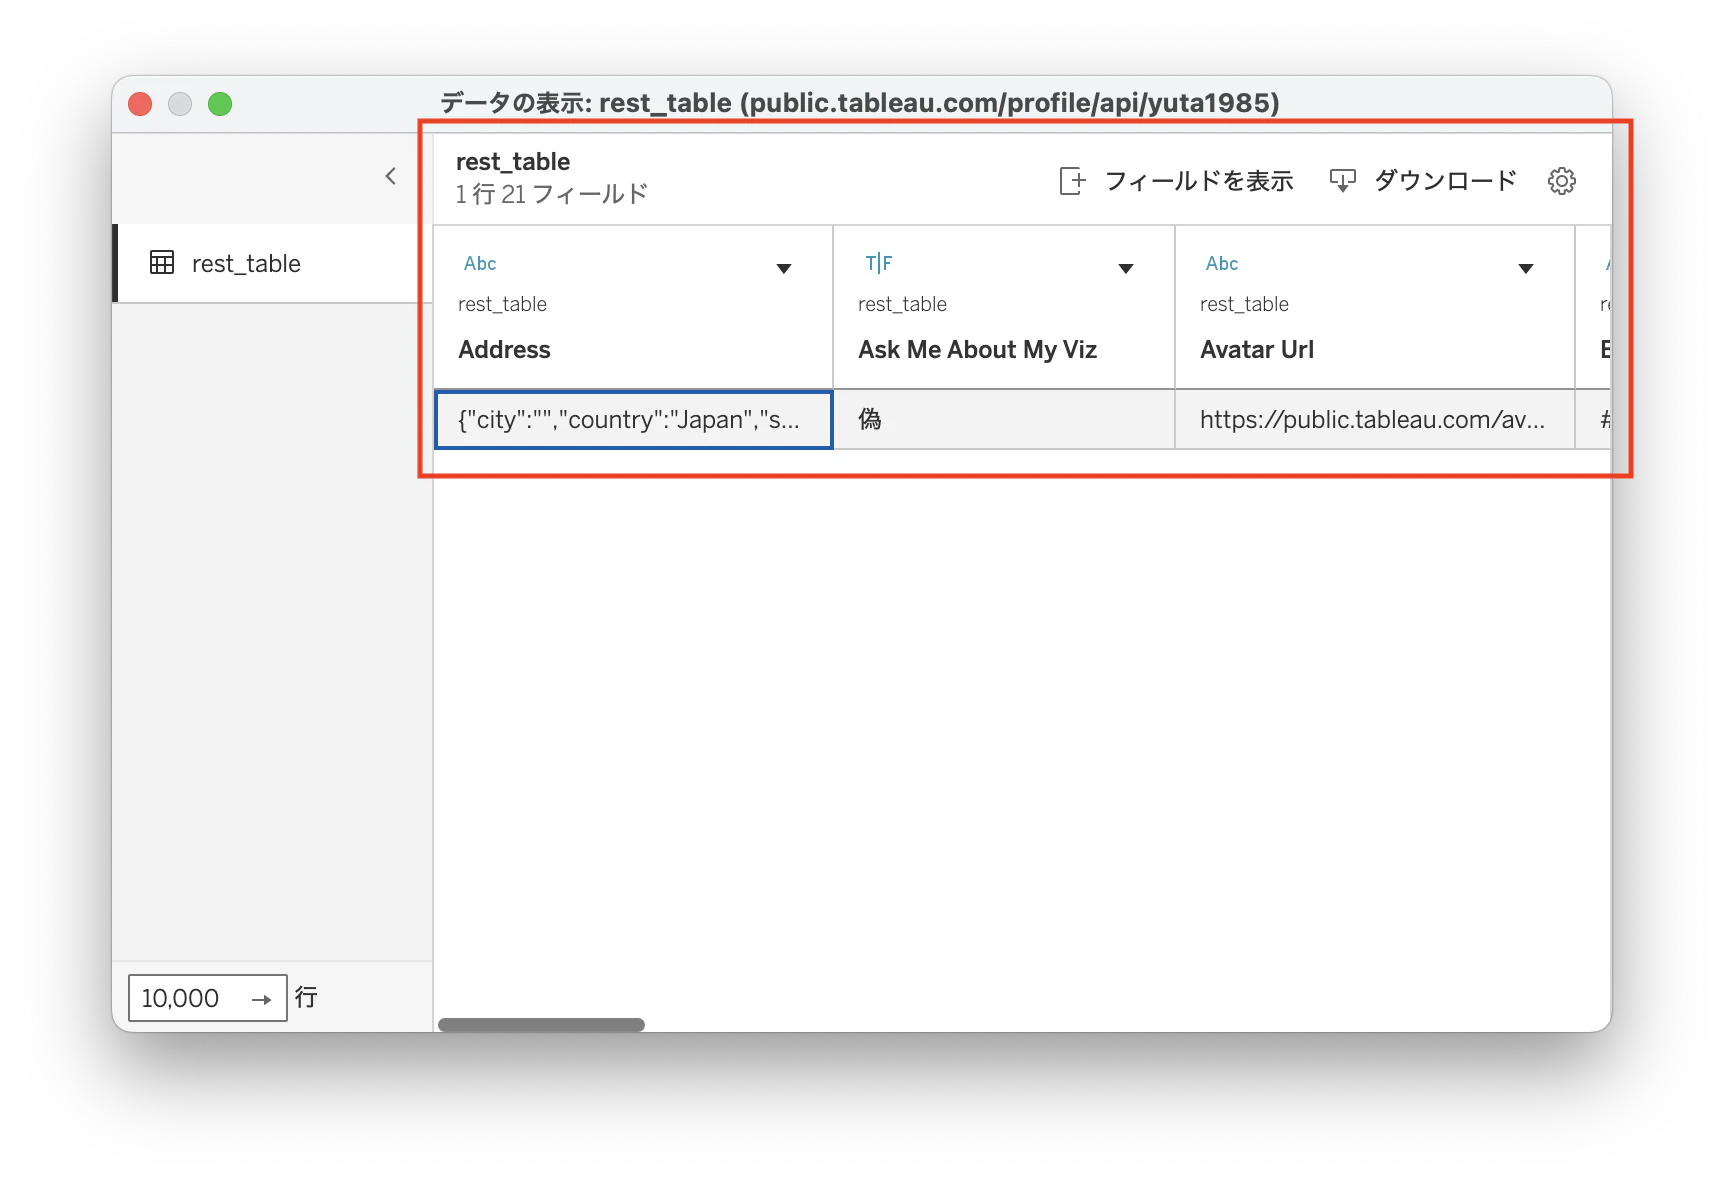This screenshot has width=1724, height=1180.
Task: Click the フィールドを表示 button
Action: point(1177,181)
